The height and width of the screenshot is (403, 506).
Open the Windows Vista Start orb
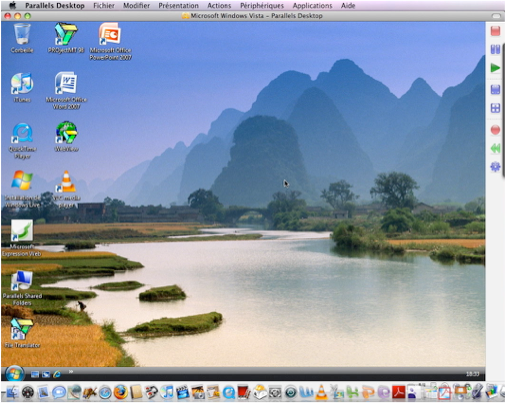pos(14,374)
